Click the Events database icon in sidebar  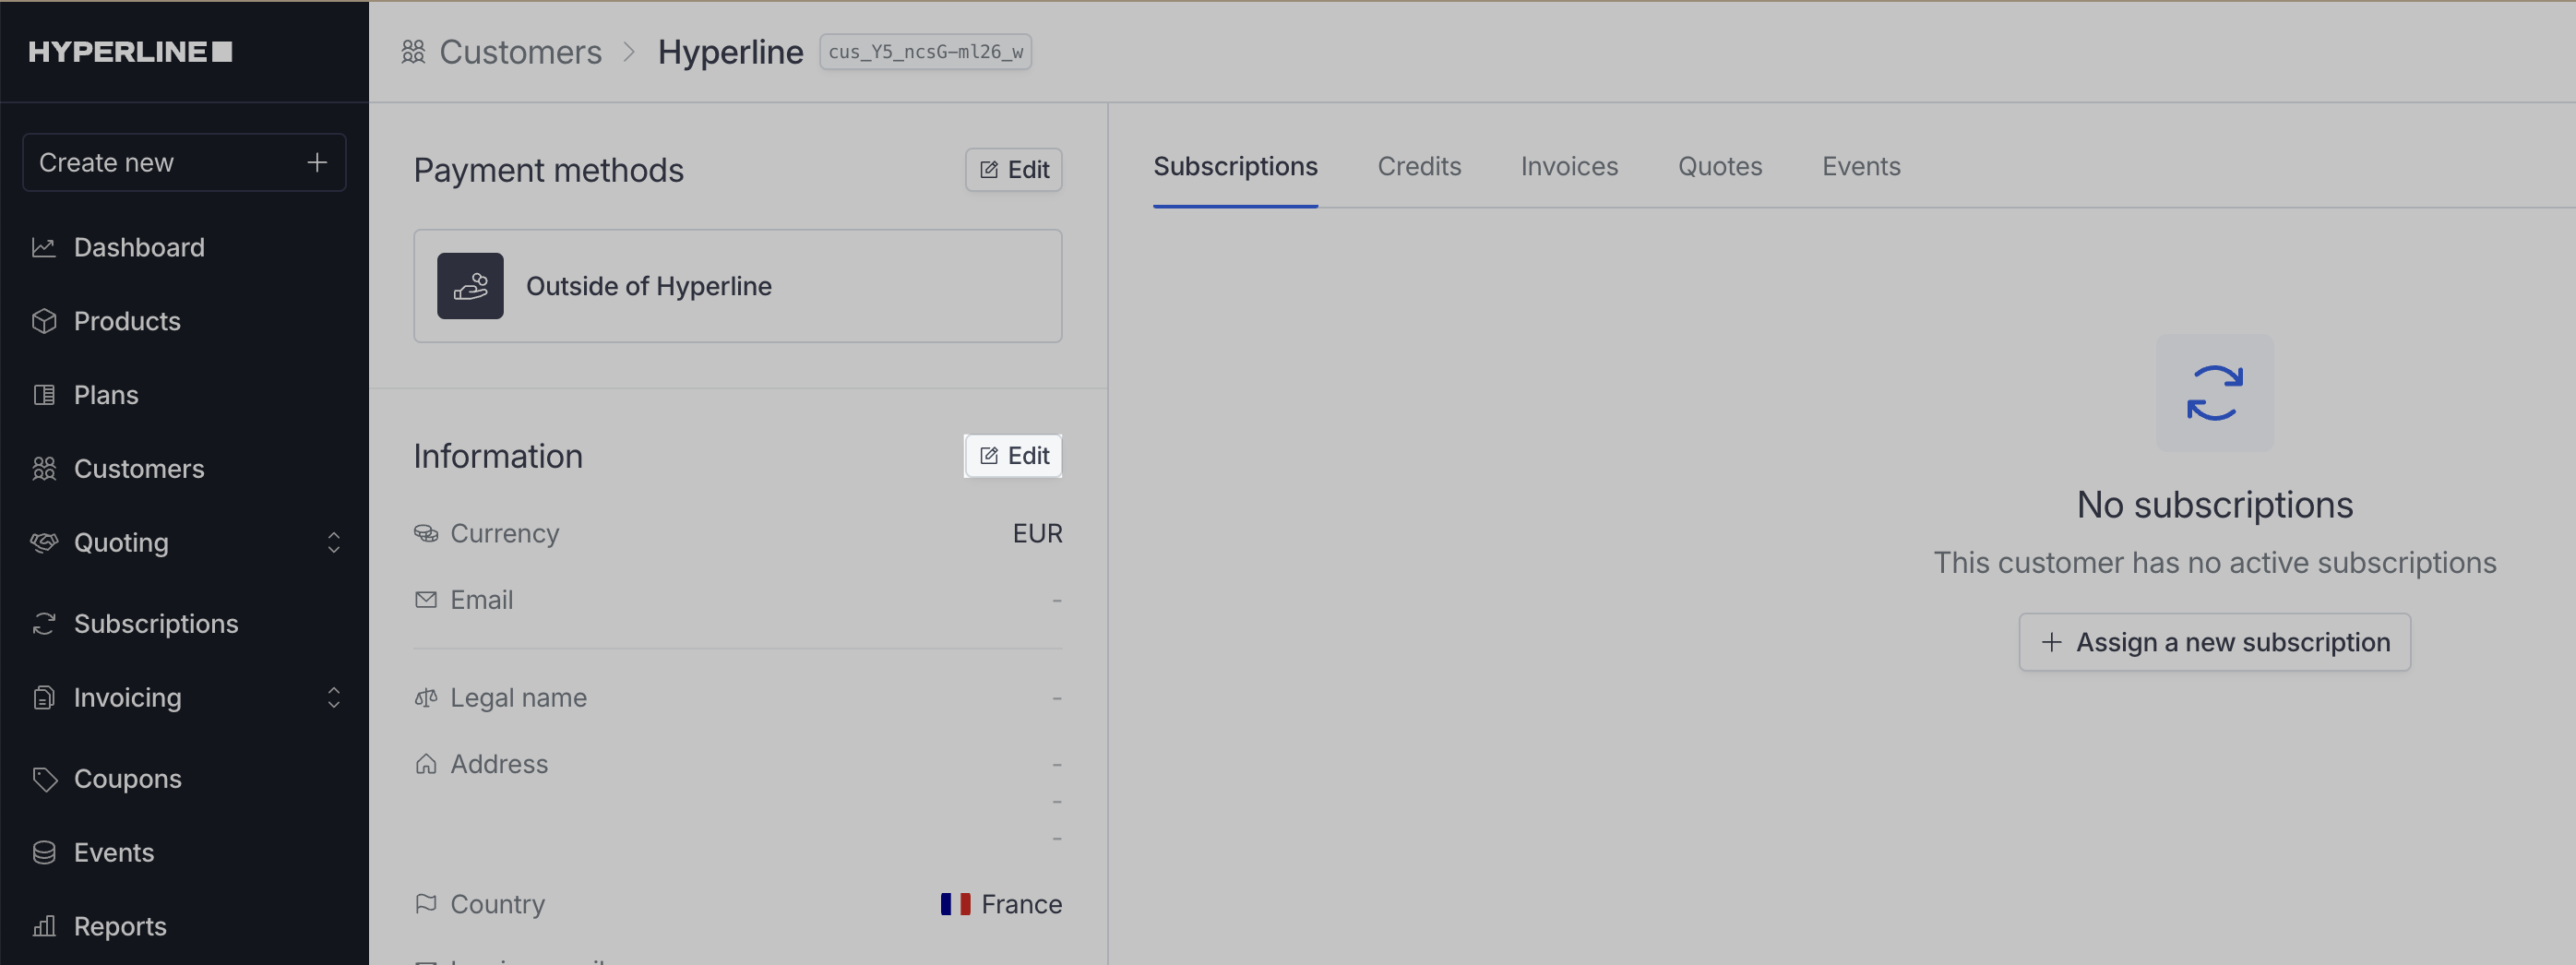[44, 853]
